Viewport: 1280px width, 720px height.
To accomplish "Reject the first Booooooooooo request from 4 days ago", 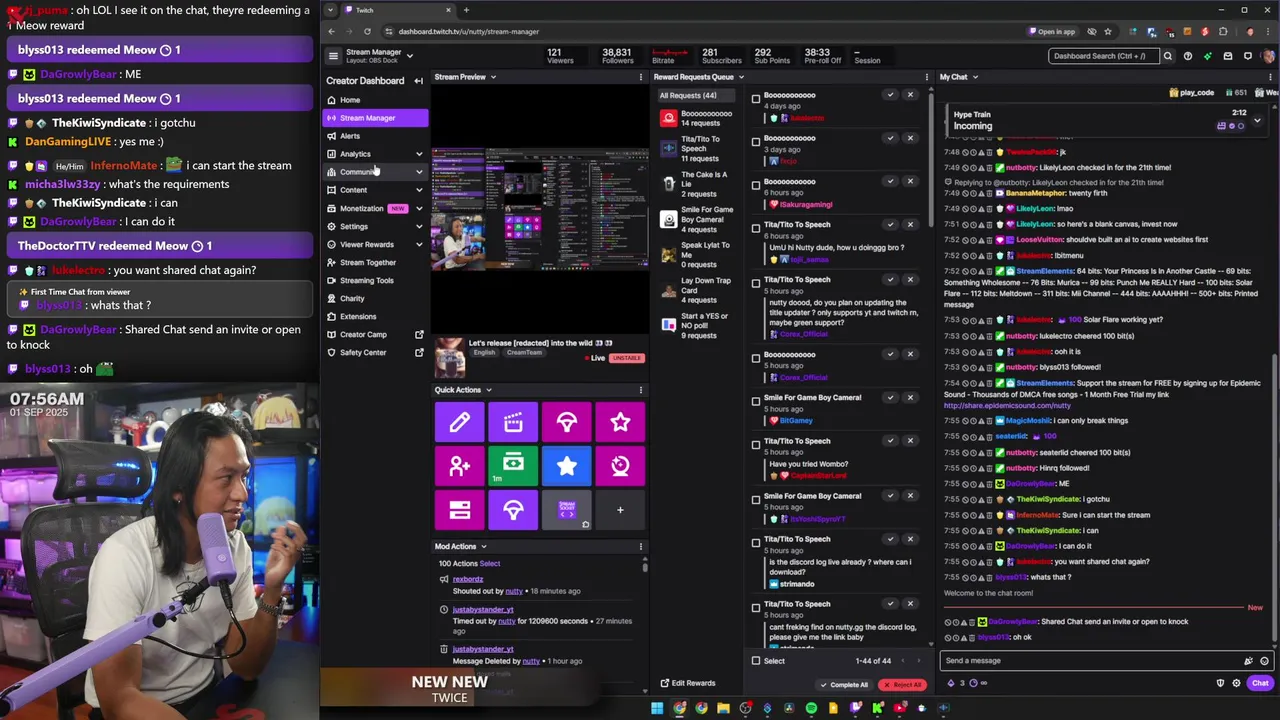I will tap(910, 95).
